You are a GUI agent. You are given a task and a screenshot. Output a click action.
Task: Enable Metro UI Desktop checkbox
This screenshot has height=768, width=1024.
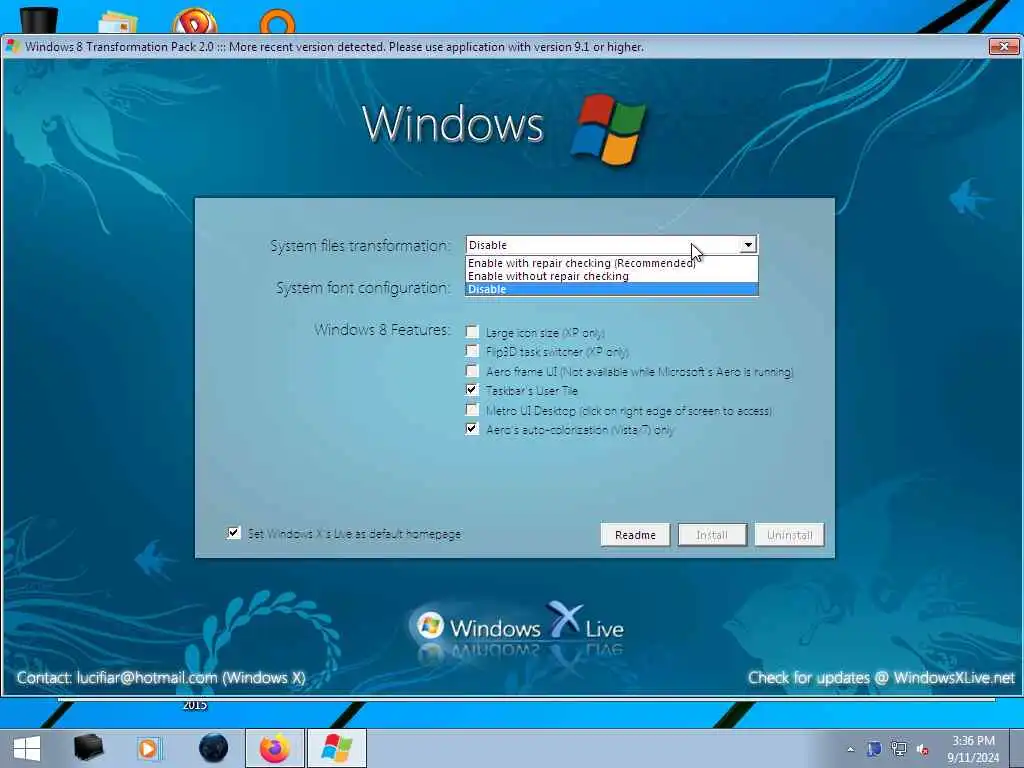[x=472, y=409]
